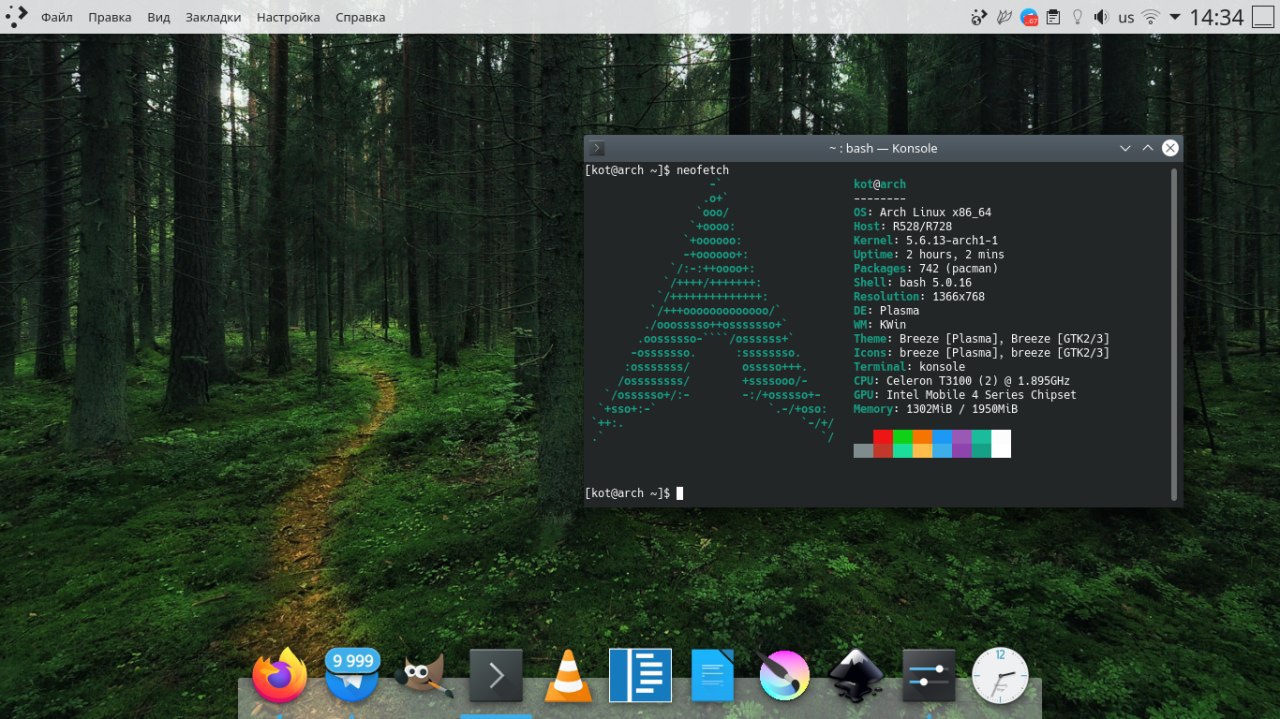Image resolution: width=1280 pixels, height=719 pixels.
Task: Open the Вид menu
Action: tap(158, 17)
